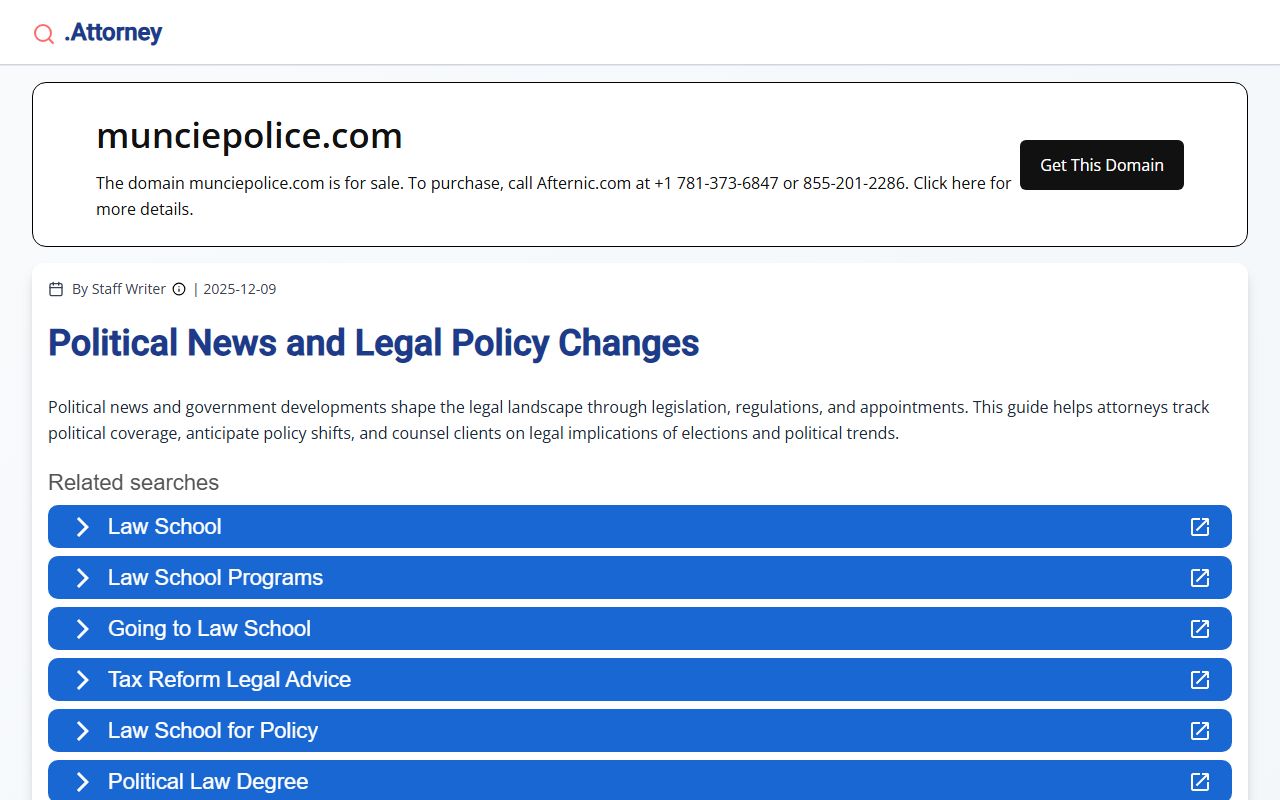The height and width of the screenshot is (800, 1280).
Task: Click the 2025-12-09 publication date
Action: click(x=240, y=289)
